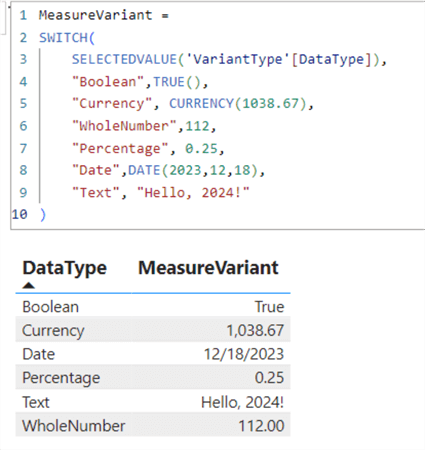Screen dimensions: 425x450
Task: Place cursor on MeasureVariant = in line 1
Action: (104, 15)
